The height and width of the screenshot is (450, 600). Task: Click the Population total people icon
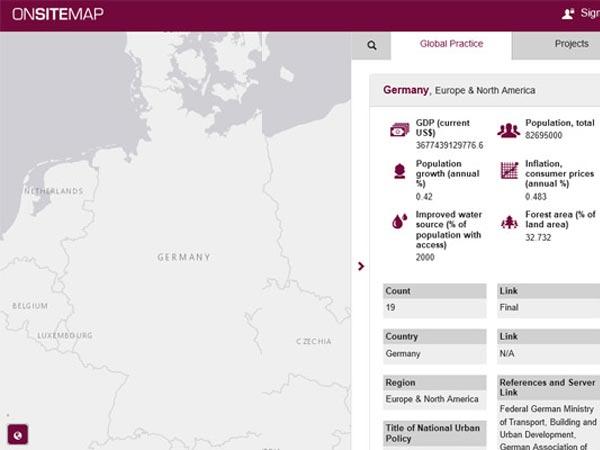(x=509, y=130)
